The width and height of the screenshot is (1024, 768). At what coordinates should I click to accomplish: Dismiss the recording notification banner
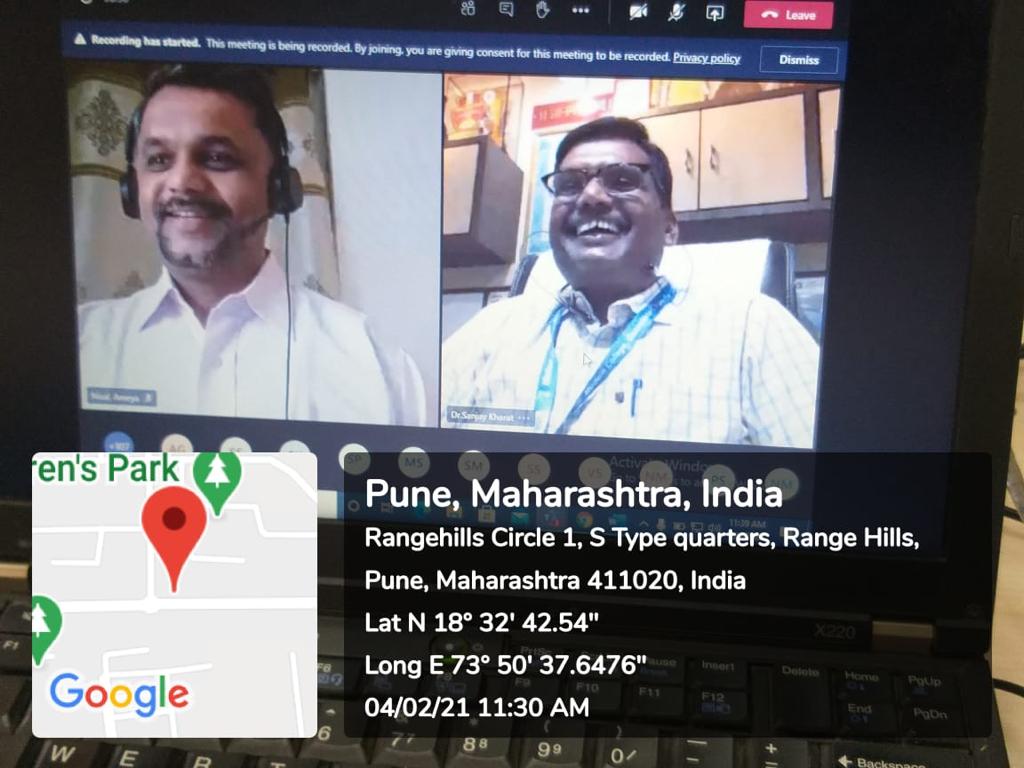[x=799, y=60]
